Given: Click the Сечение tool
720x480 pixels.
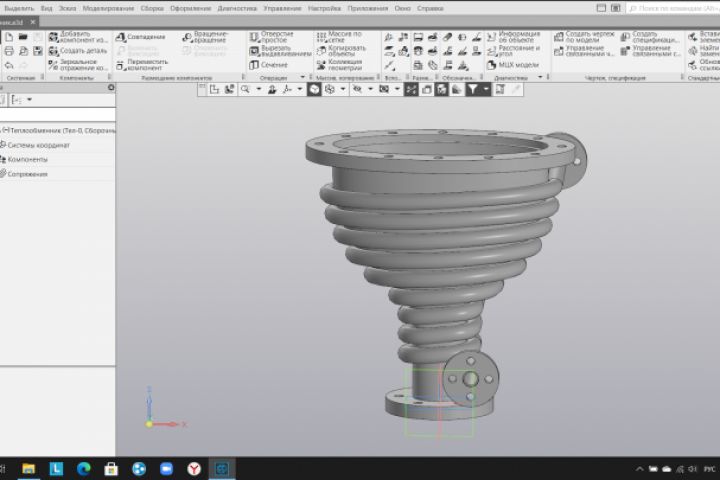Looking at the screenshot, I should coord(269,65).
